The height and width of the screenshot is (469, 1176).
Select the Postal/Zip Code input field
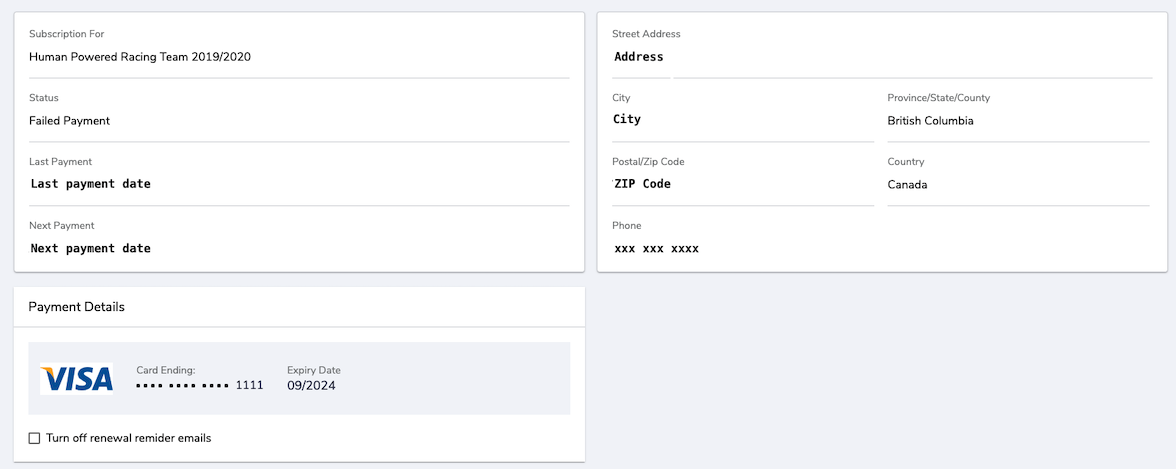(742, 184)
